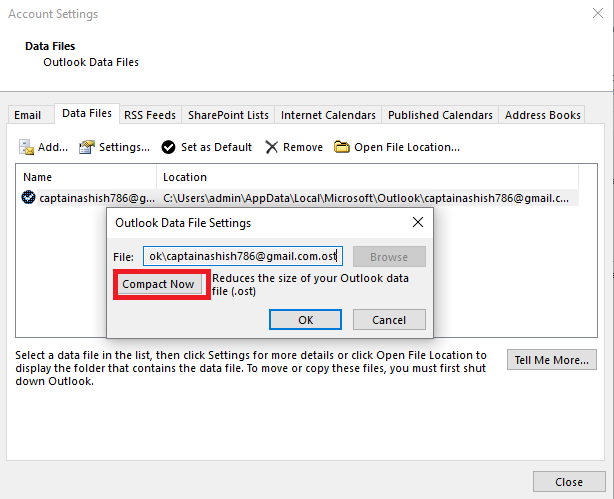Click the Compact Now button

[x=158, y=284]
